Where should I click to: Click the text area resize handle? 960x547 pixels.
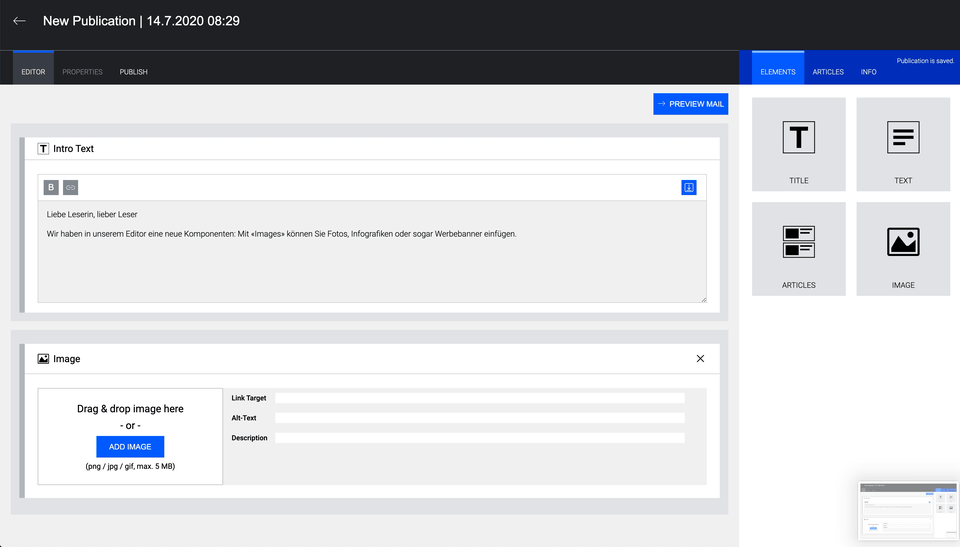703,299
